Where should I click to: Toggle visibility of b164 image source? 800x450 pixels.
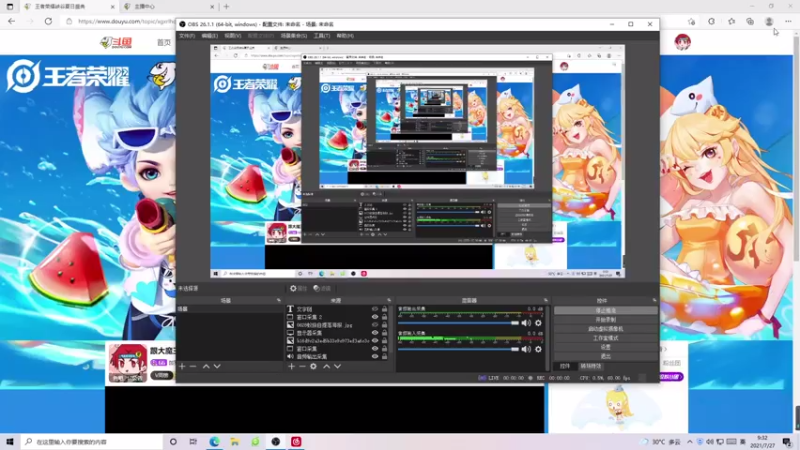[375, 340]
